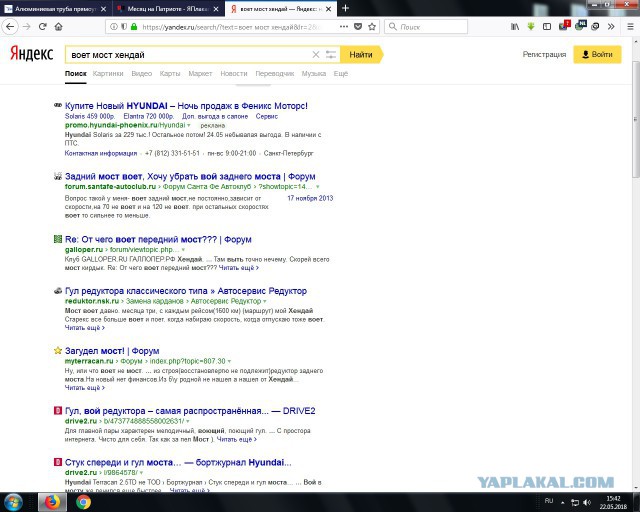Click the green download arrow extension icon
Viewport: 640px width, 512px height.
pos(531,27)
